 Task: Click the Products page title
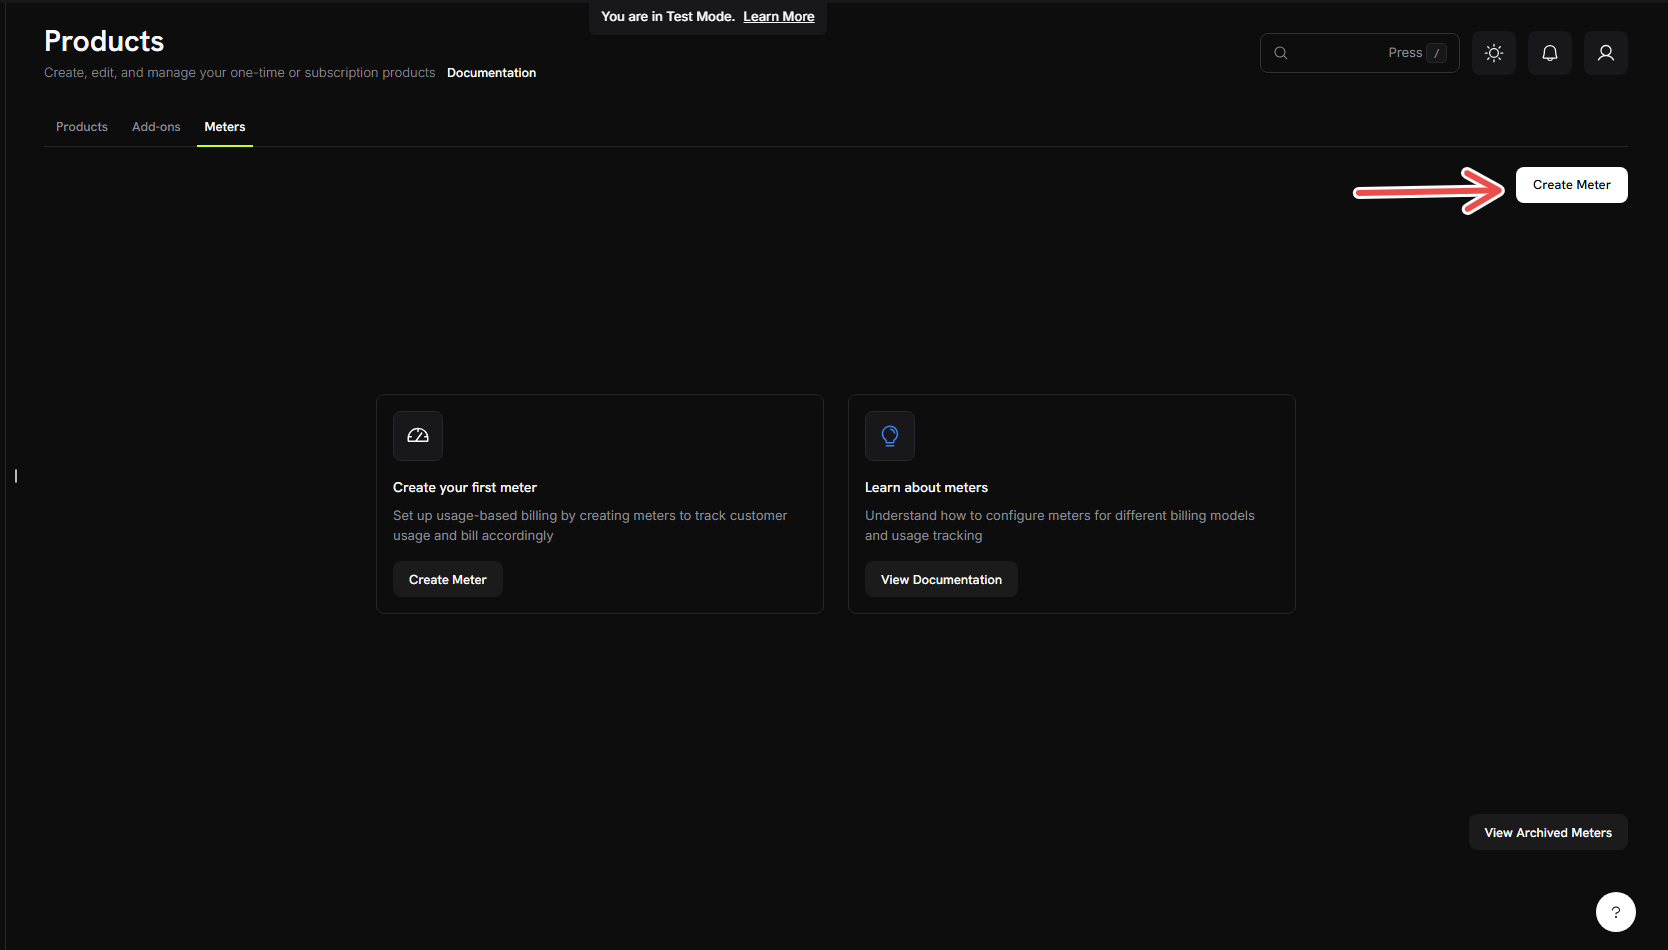point(104,41)
